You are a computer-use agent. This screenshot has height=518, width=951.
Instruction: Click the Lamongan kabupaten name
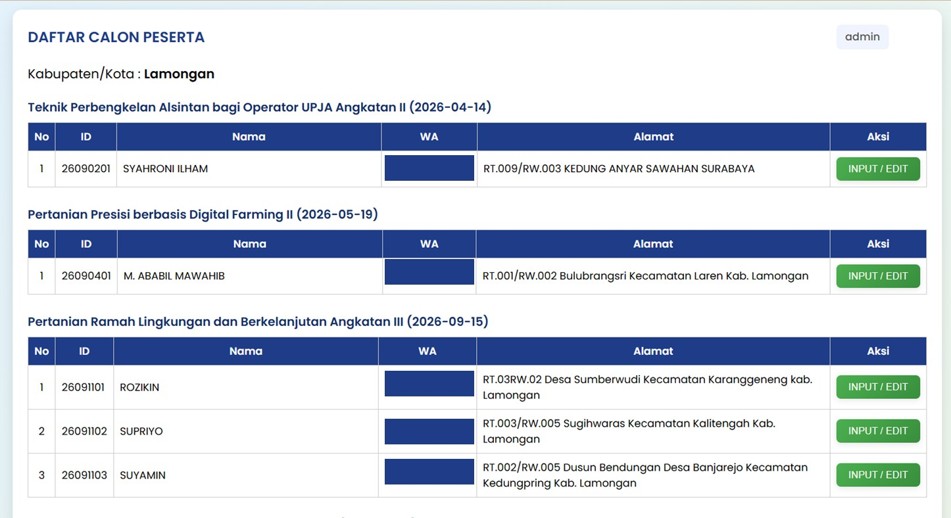pos(179,74)
